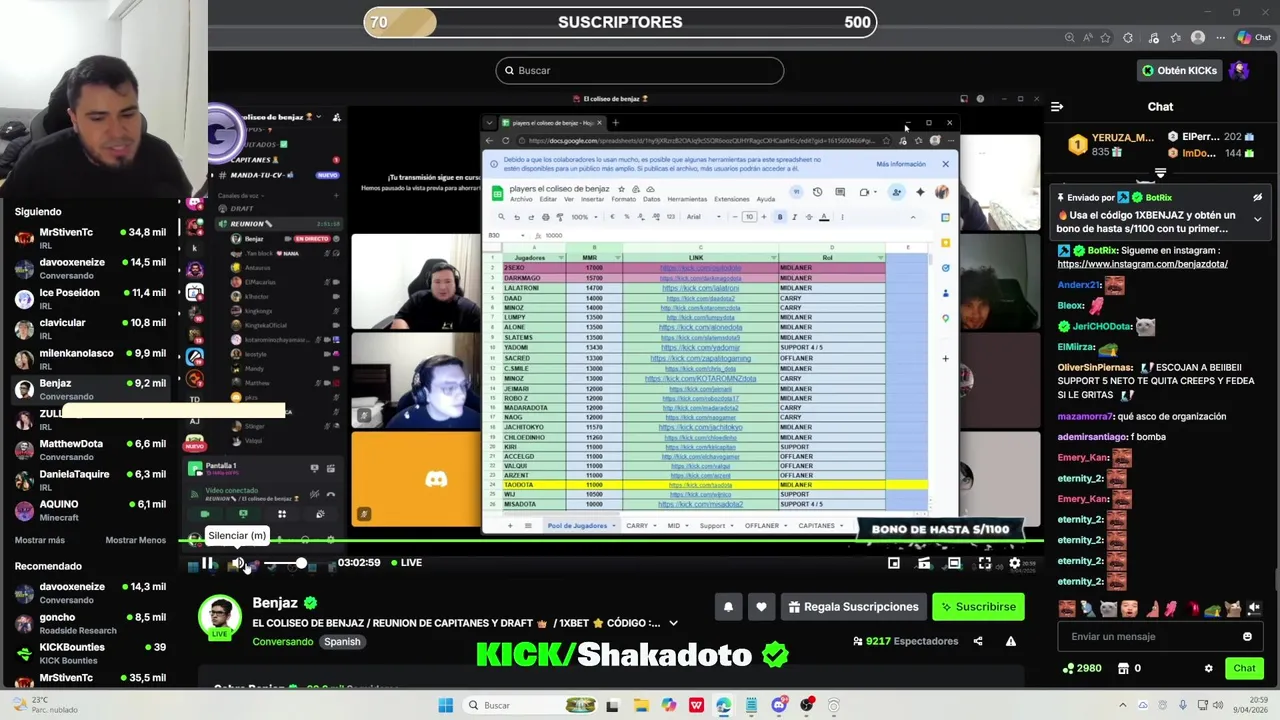The width and height of the screenshot is (1280, 720).
Task: Open the chat shop store icon
Action: point(1123,668)
